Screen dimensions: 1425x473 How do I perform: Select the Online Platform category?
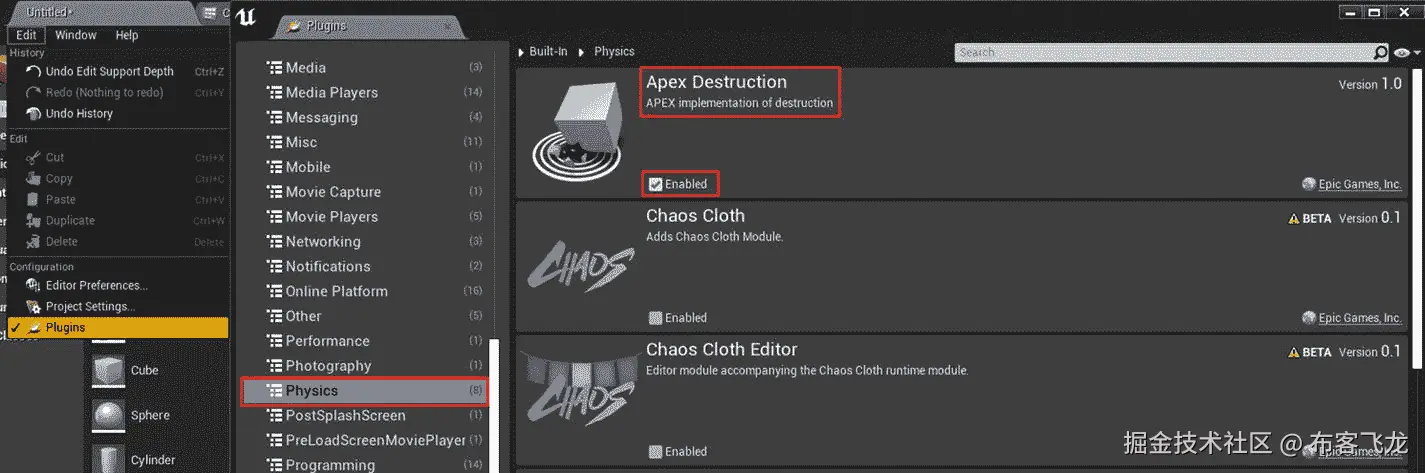coord(364,291)
